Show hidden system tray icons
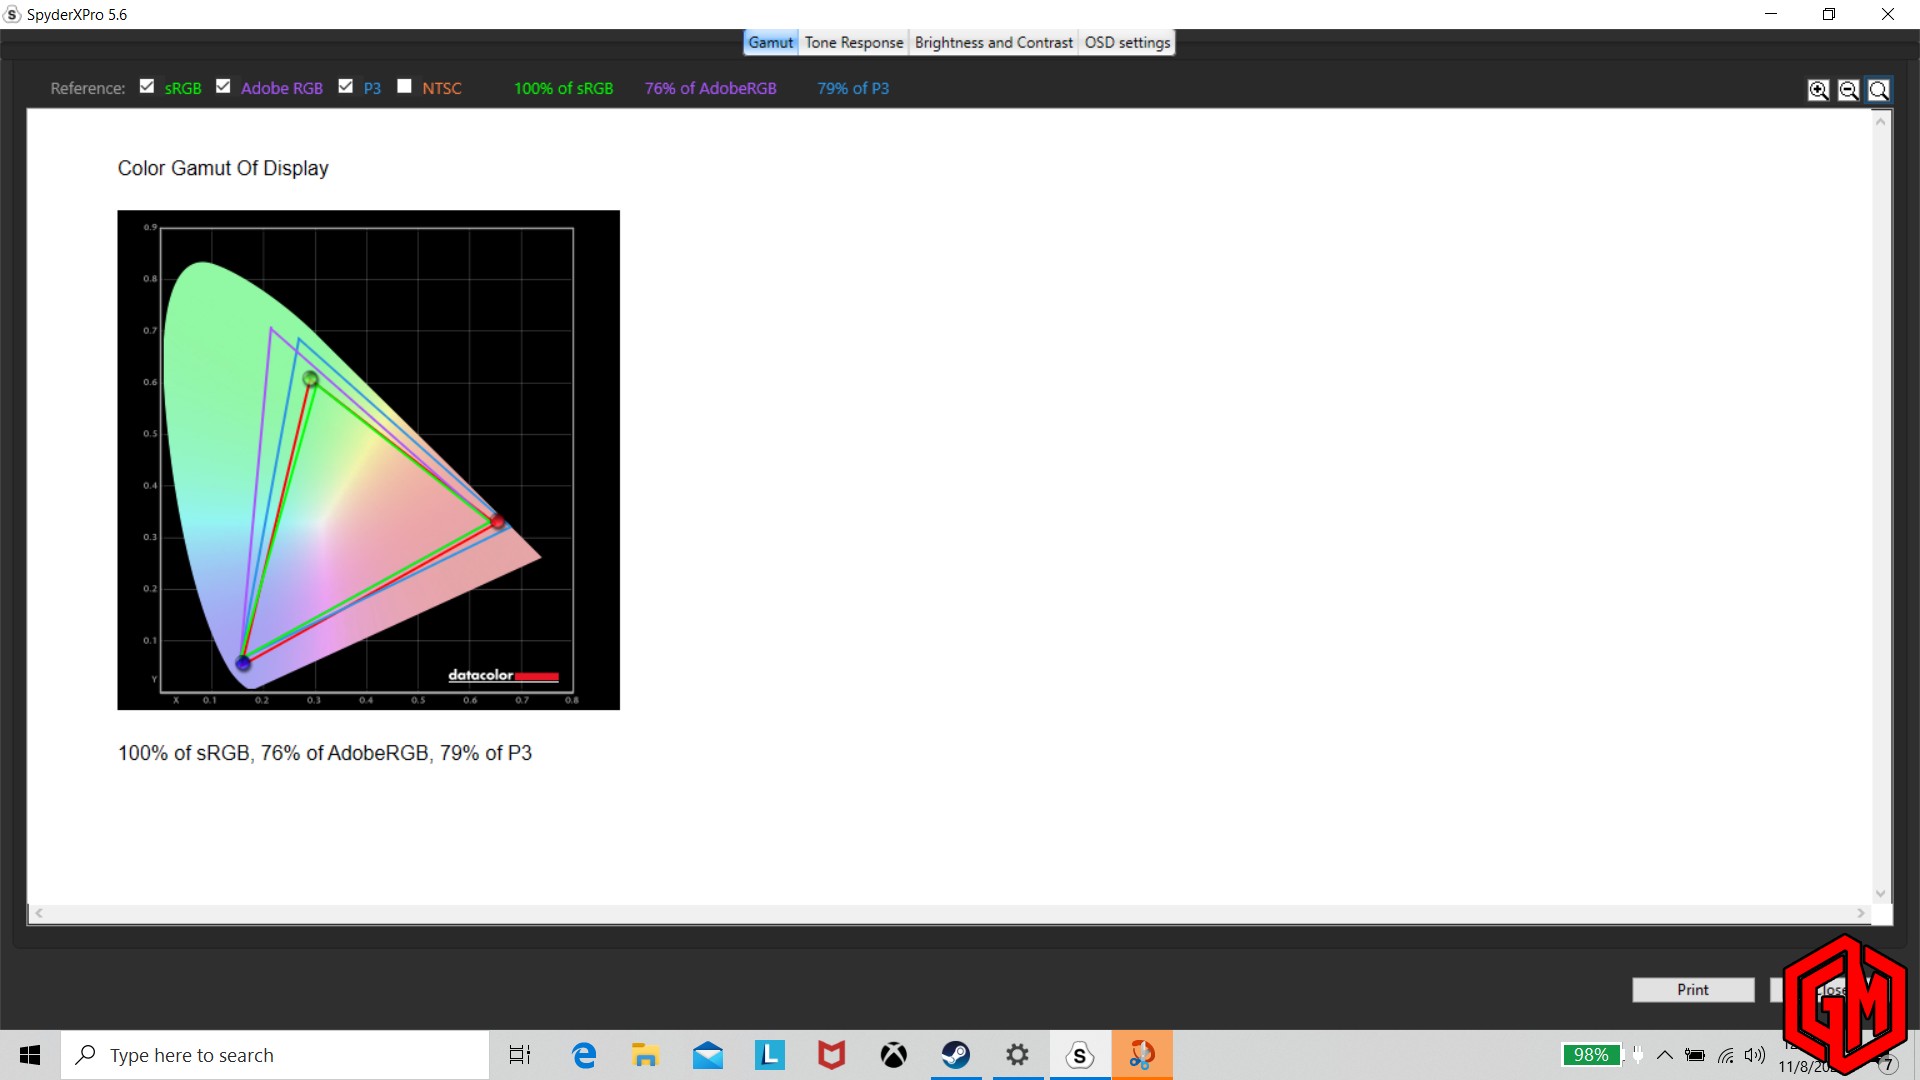This screenshot has width=1920, height=1080. click(1665, 1055)
